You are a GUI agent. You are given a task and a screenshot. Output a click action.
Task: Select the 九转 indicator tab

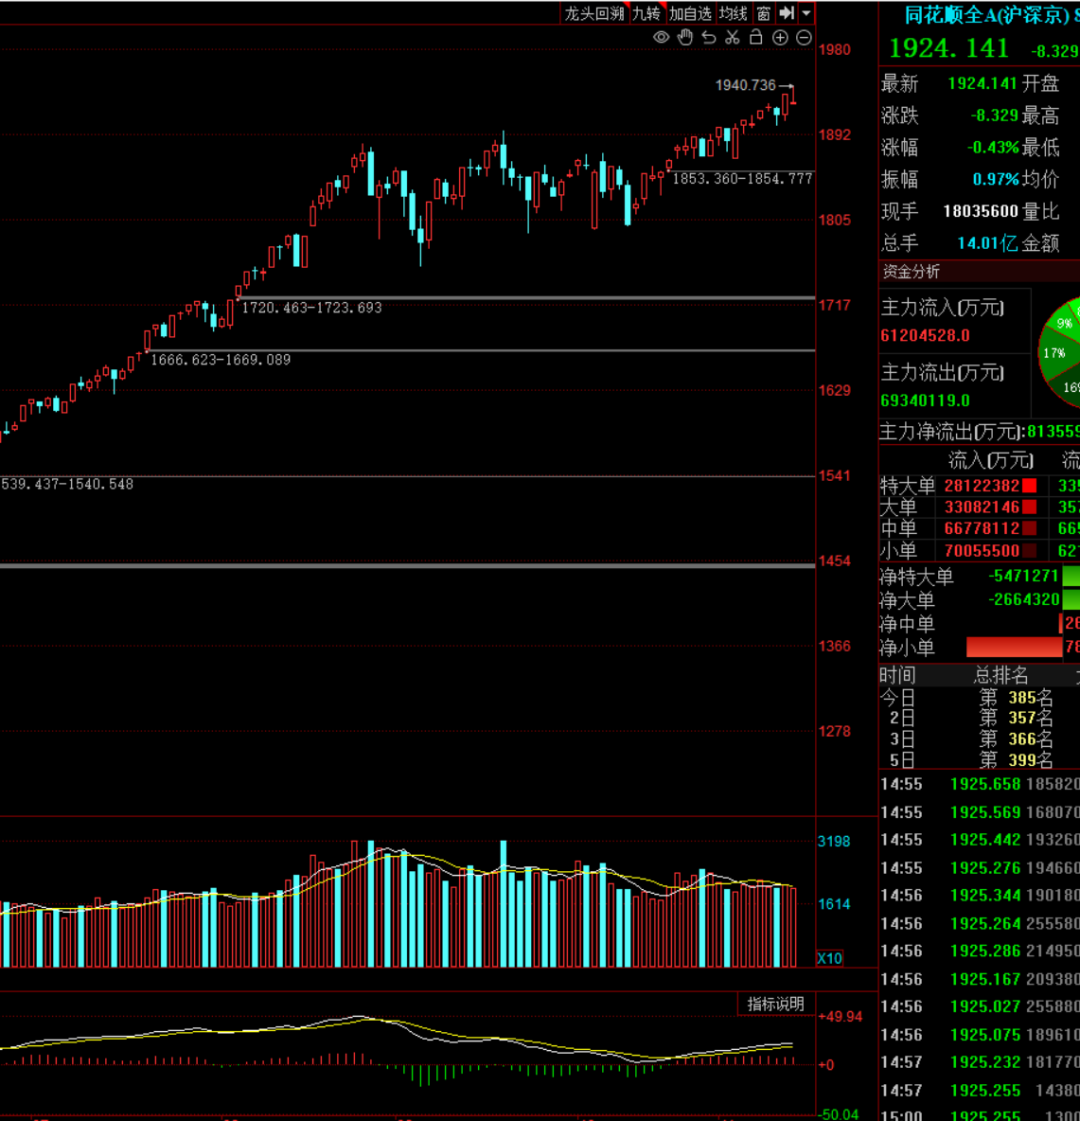tap(646, 13)
